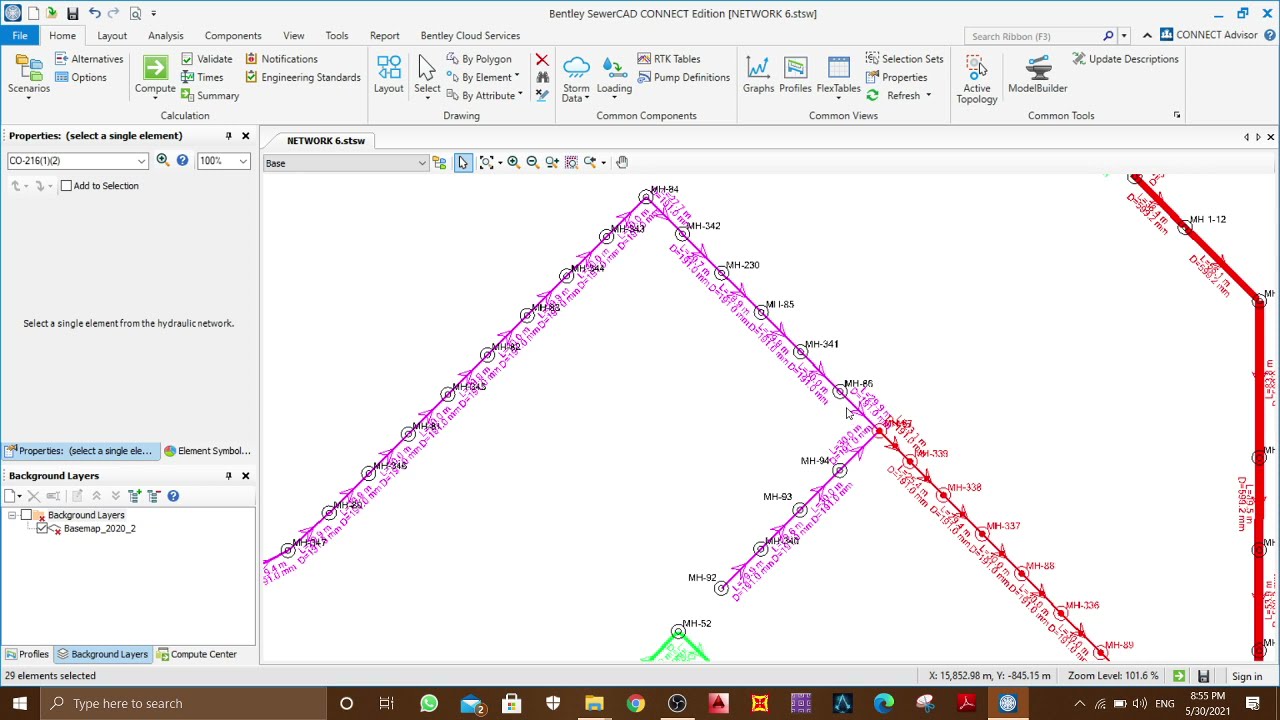This screenshot has height=720, width=1280.
Task: Launch ModelBuilder
Action: click(1038, 76)
